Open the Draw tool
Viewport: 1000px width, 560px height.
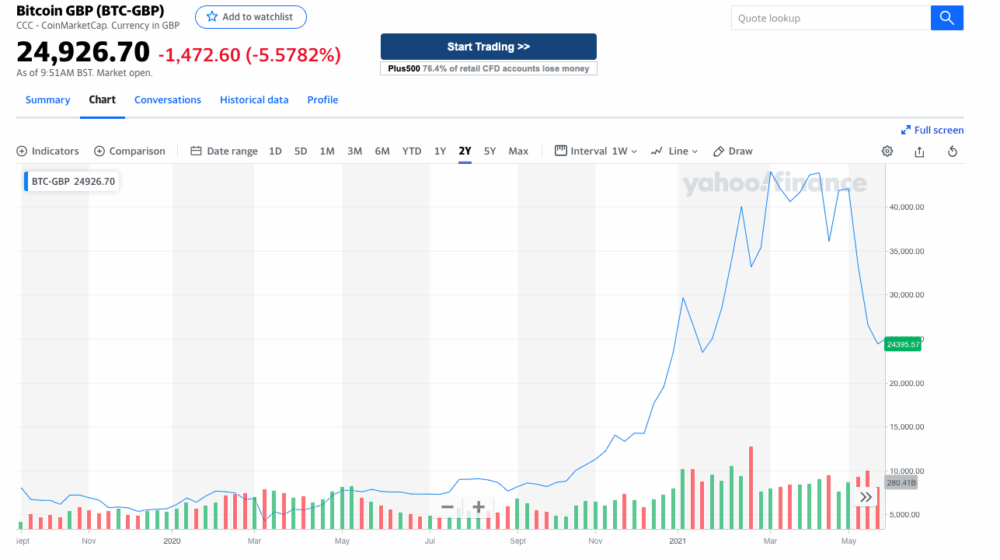[733, 151]
